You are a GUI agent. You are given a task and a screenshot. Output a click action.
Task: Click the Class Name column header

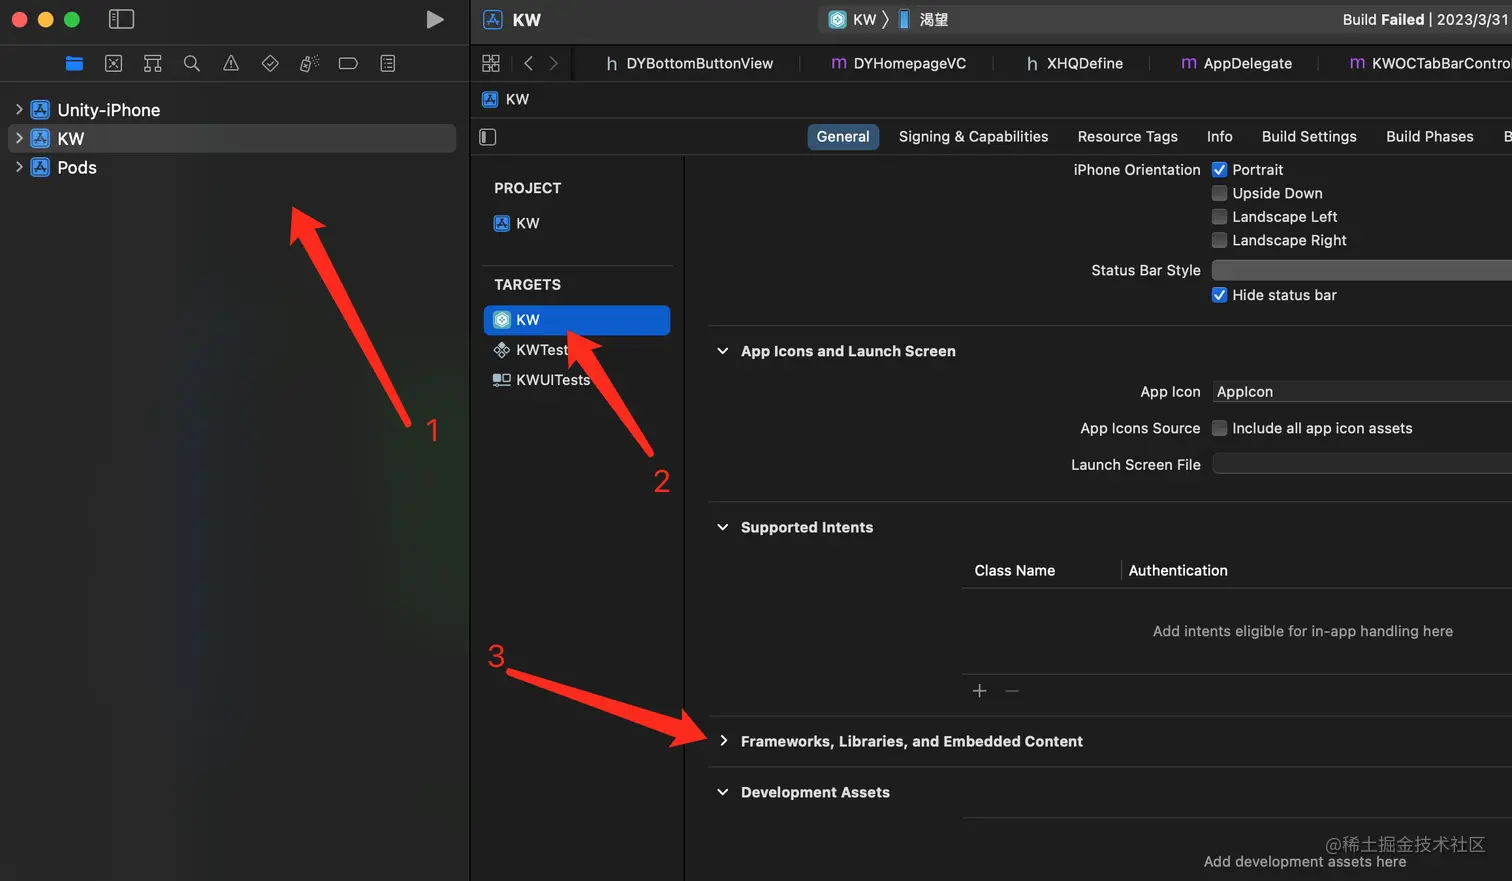coord(1015,571)
